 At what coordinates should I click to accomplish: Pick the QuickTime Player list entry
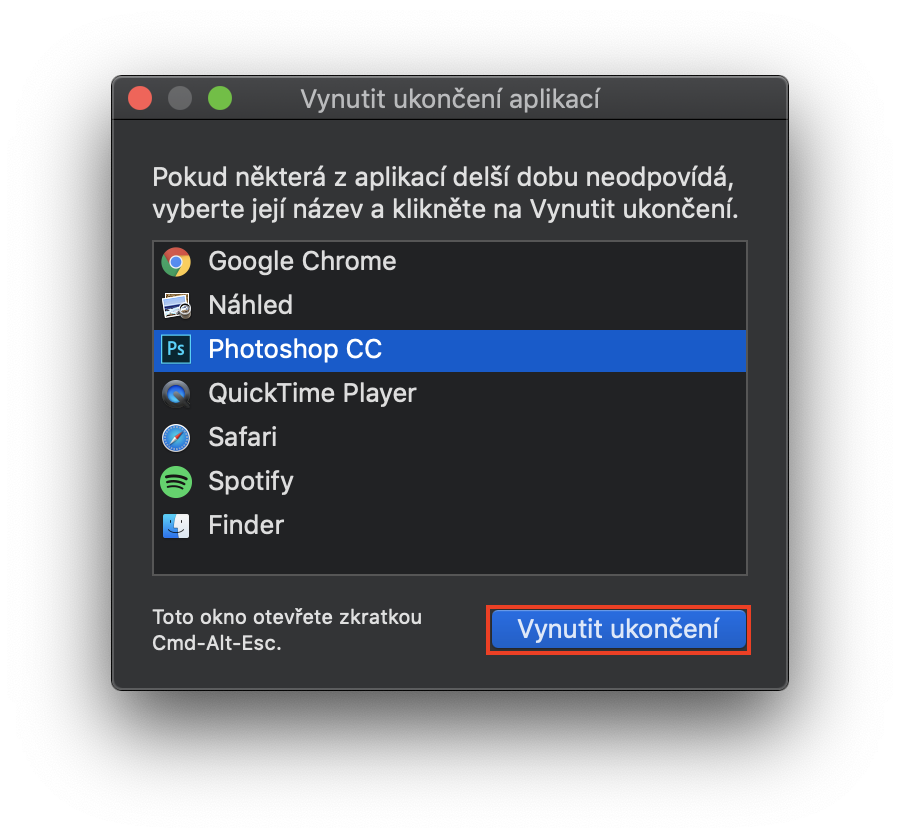(x=312, y=394)
